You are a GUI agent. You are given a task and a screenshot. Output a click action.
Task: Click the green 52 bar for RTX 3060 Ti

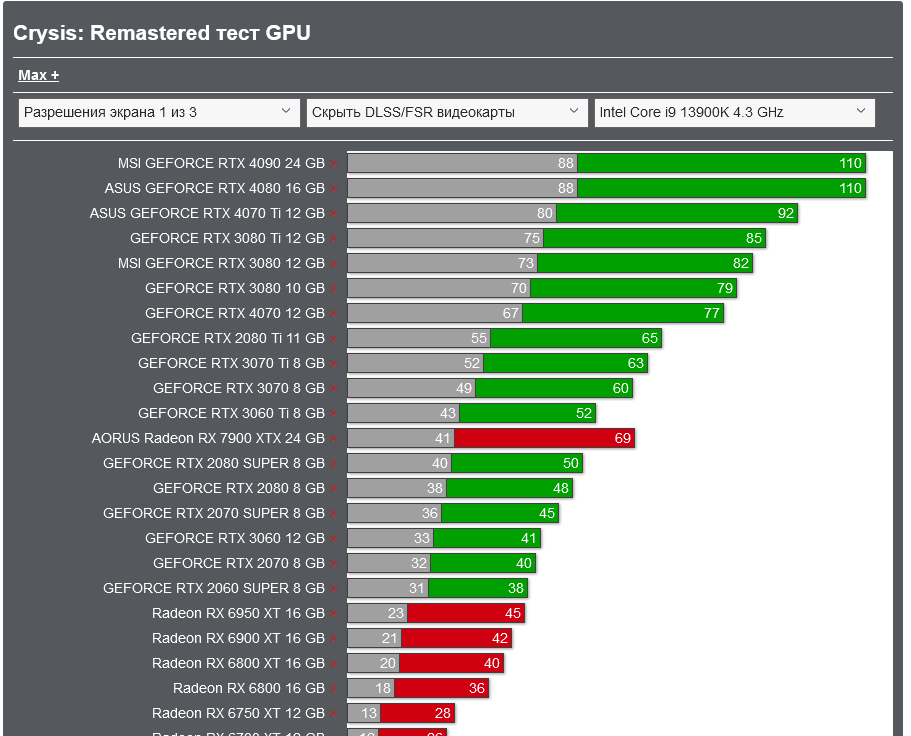[x=528, y=413]
